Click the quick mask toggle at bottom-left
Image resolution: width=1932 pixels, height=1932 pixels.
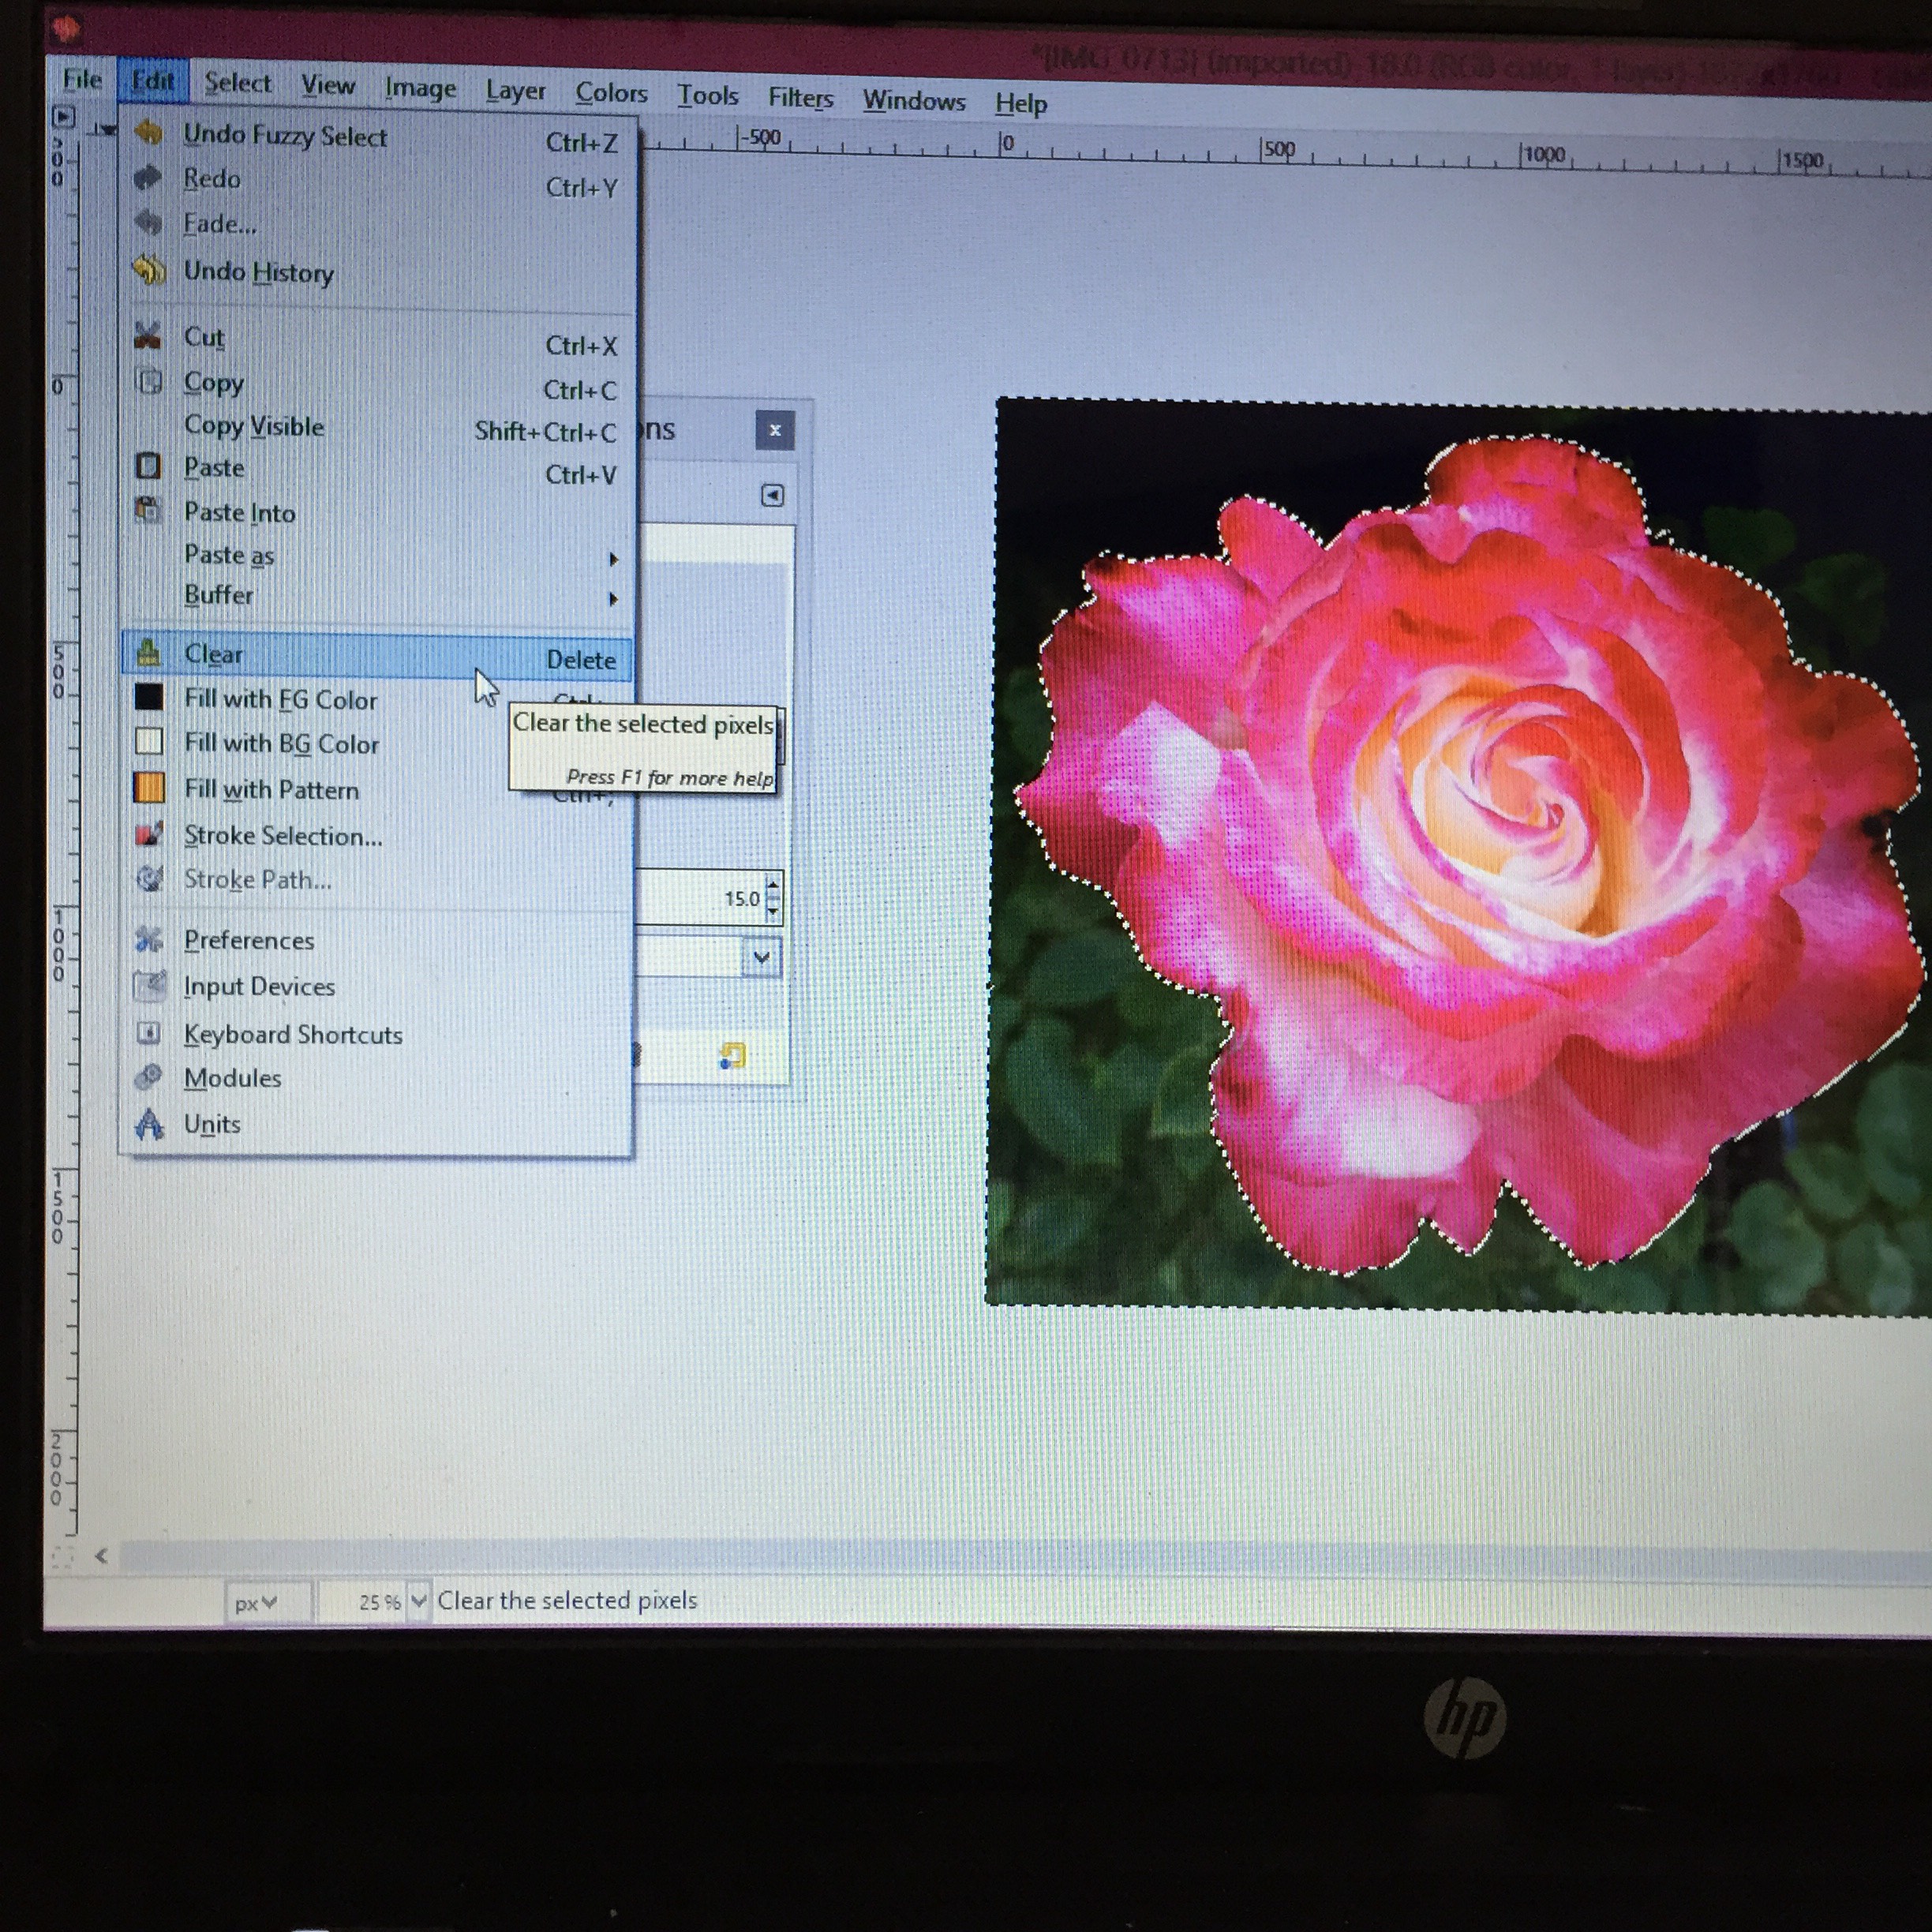click(x=62, y=1556)
